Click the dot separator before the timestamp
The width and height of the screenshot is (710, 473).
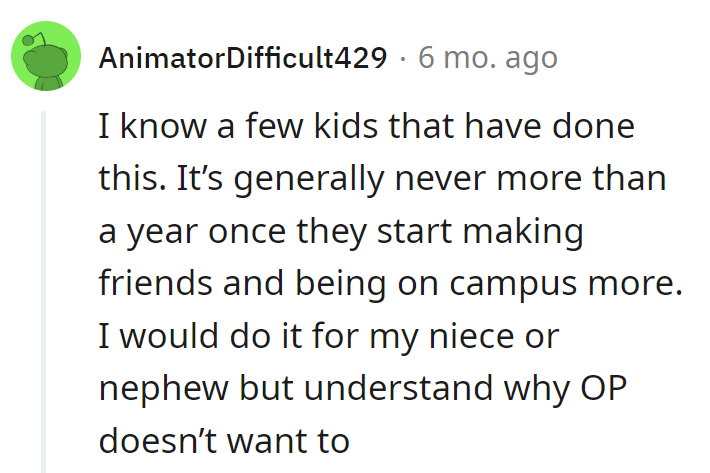coord(402,59)
